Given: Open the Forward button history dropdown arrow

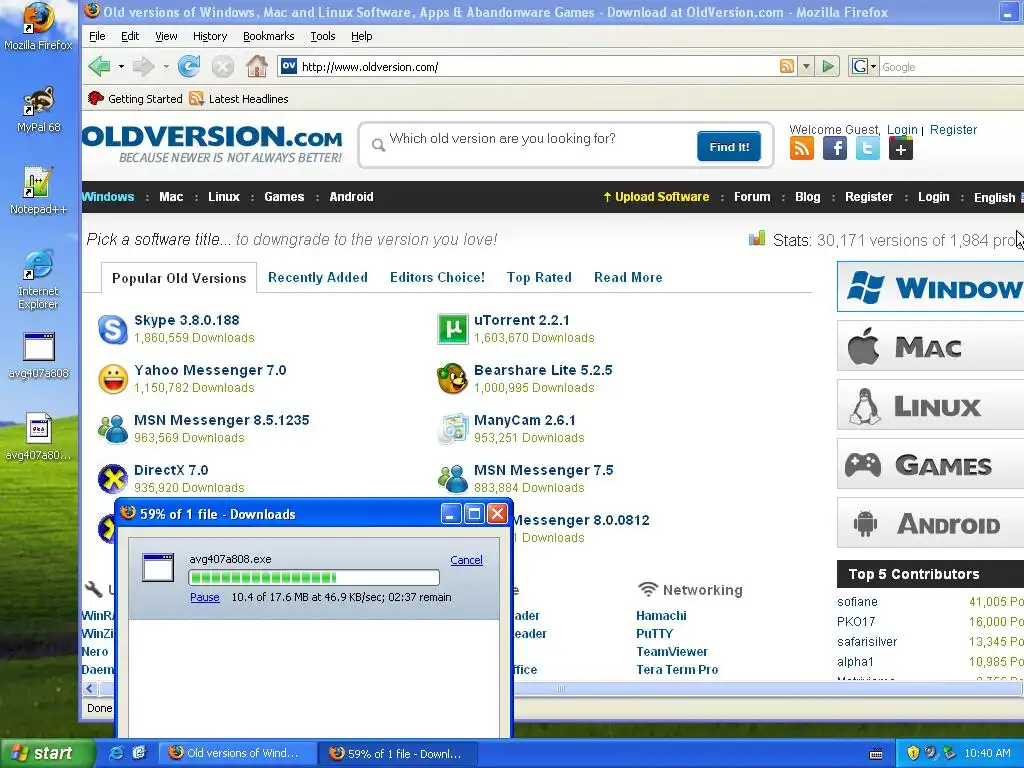Looking at the screenshot, I should click(166, 67).
